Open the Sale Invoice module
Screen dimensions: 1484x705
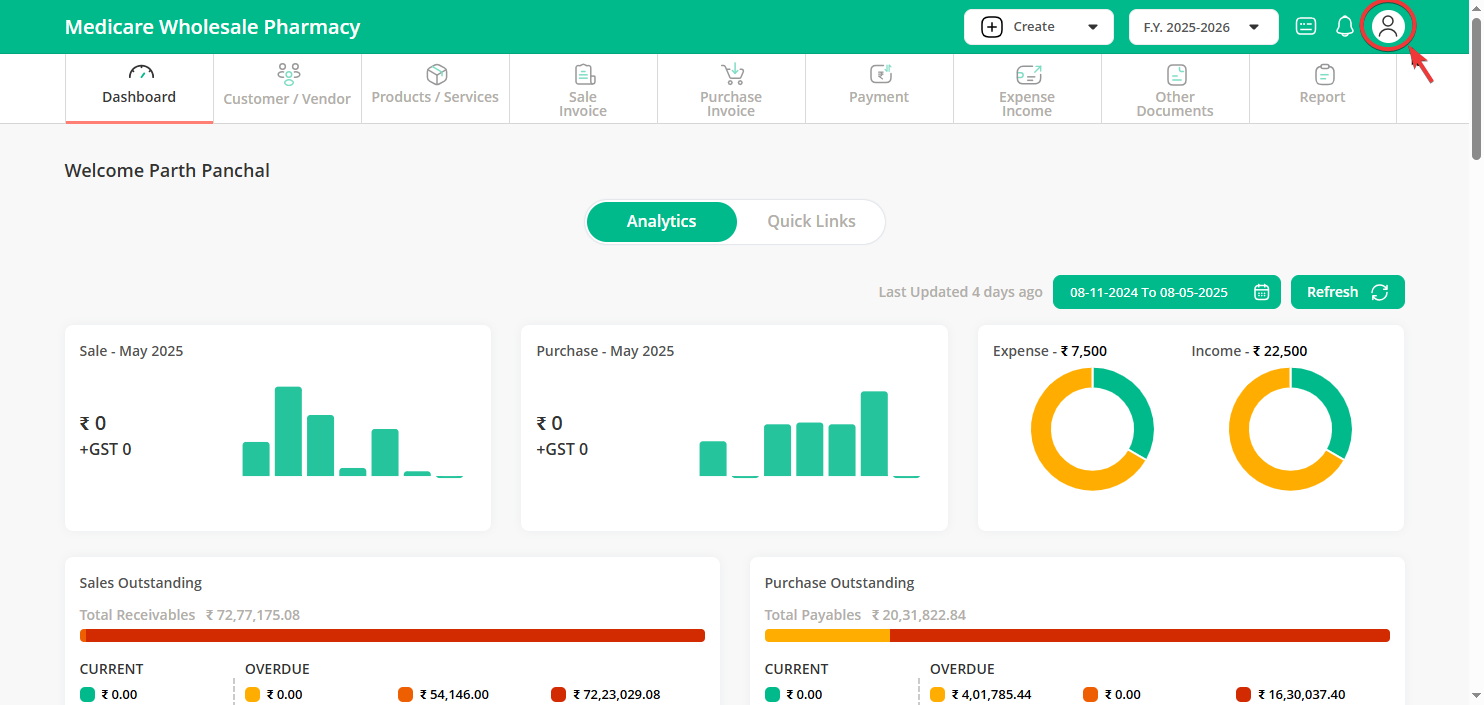(583, 90)
